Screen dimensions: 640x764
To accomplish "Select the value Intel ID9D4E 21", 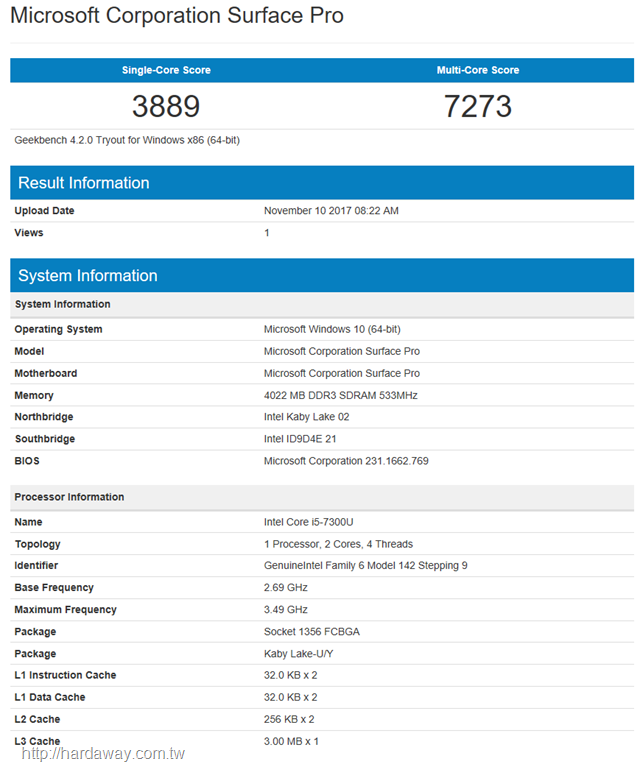I will point(300,439).
